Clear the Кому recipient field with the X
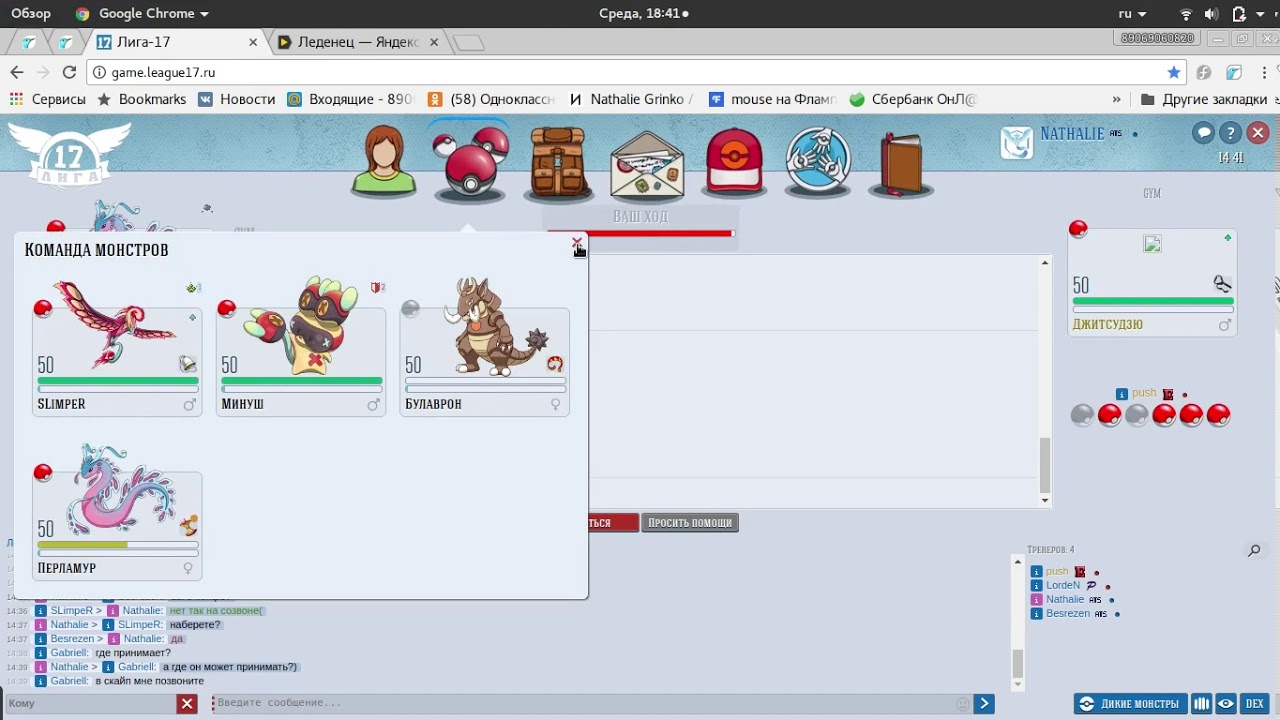Screen dimensions: 1280x720 187,704
